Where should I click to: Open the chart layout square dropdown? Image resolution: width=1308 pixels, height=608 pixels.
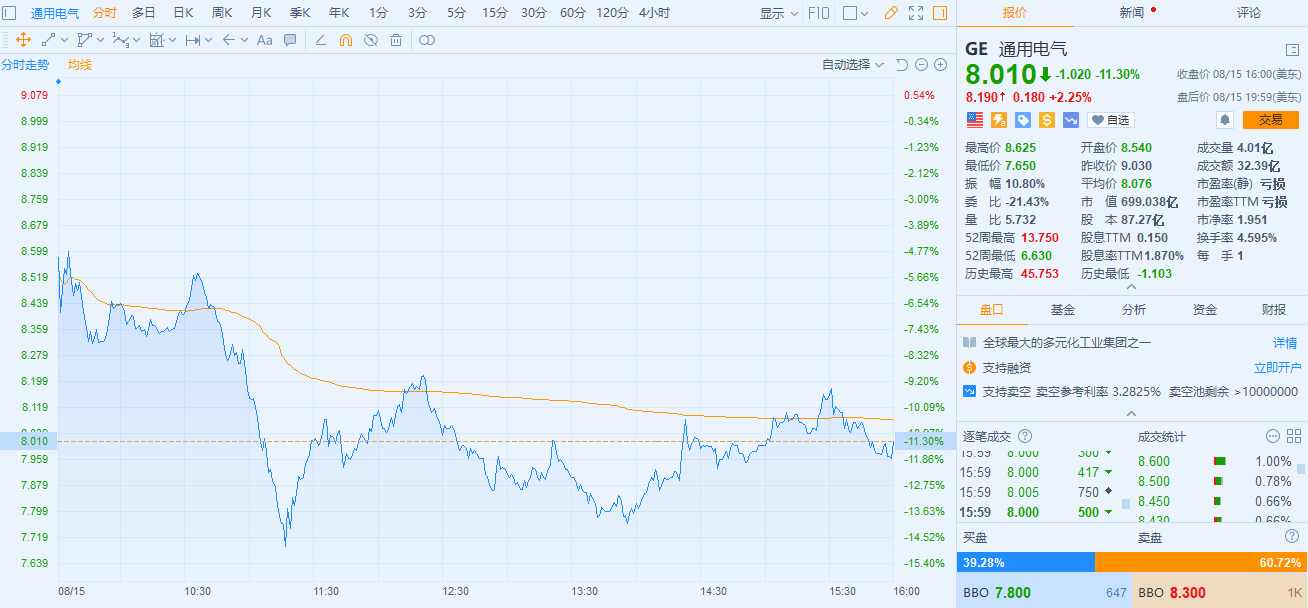coord(855,13)
